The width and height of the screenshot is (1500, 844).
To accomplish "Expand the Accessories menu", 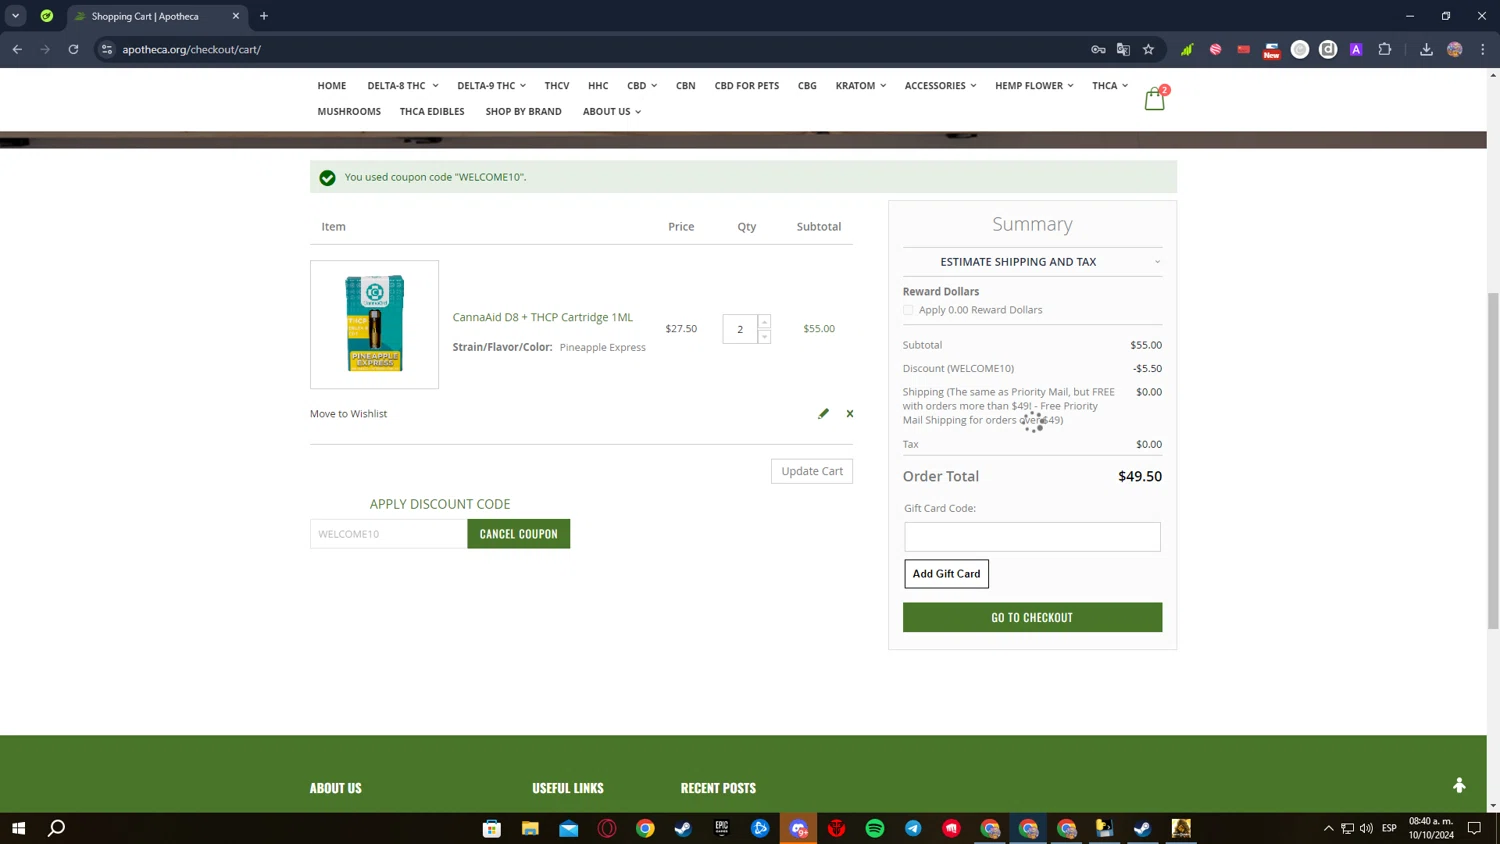I will (x=940, y=86).
